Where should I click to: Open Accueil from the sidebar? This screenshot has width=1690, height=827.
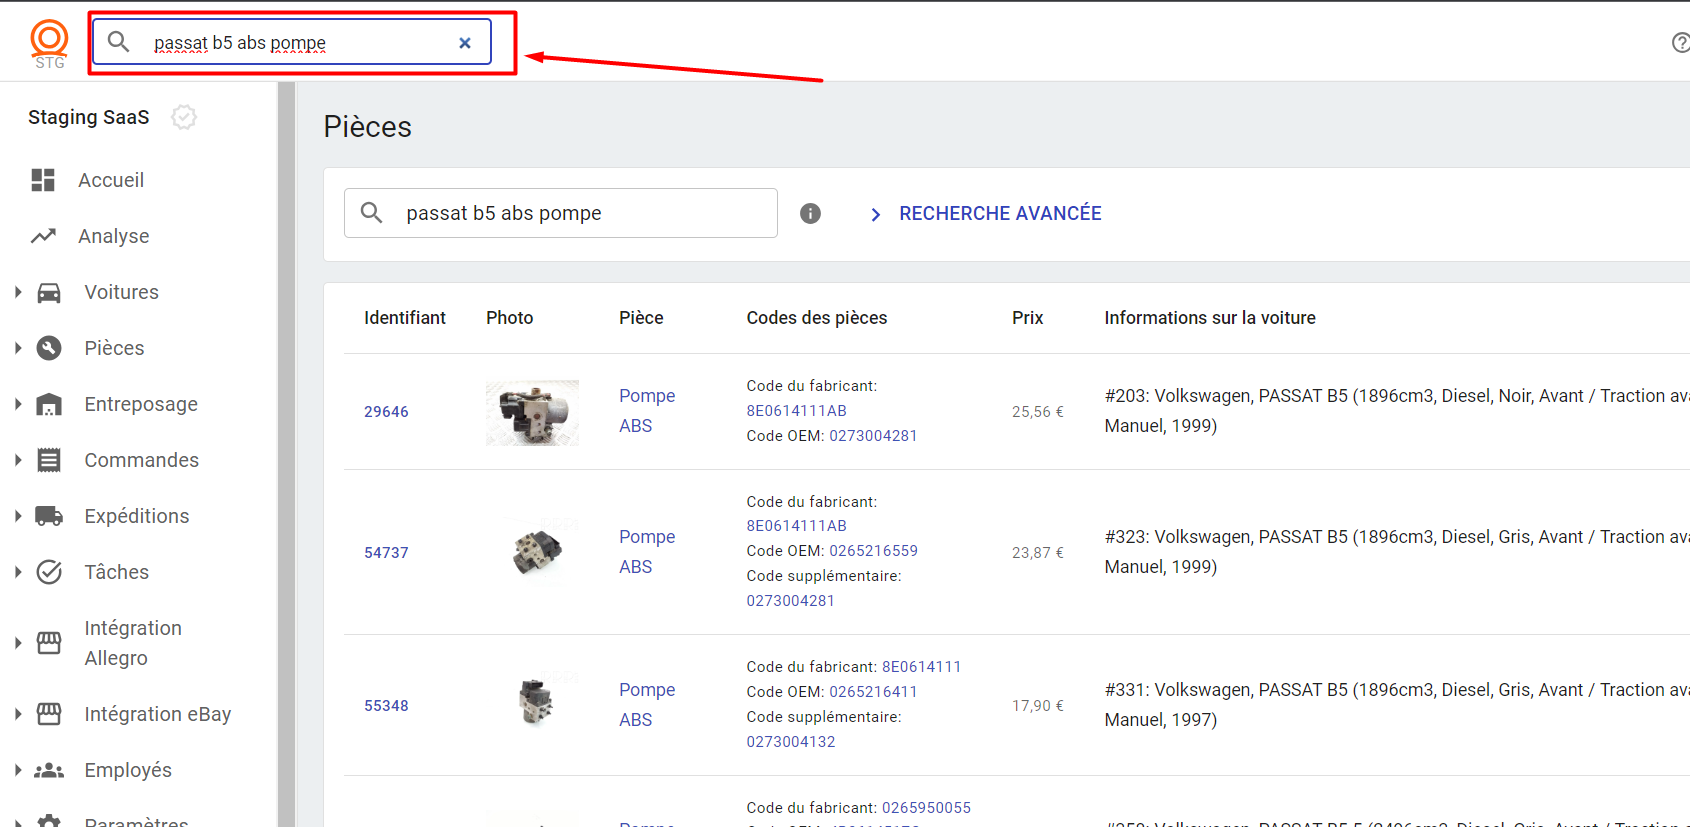coord(111,180)
